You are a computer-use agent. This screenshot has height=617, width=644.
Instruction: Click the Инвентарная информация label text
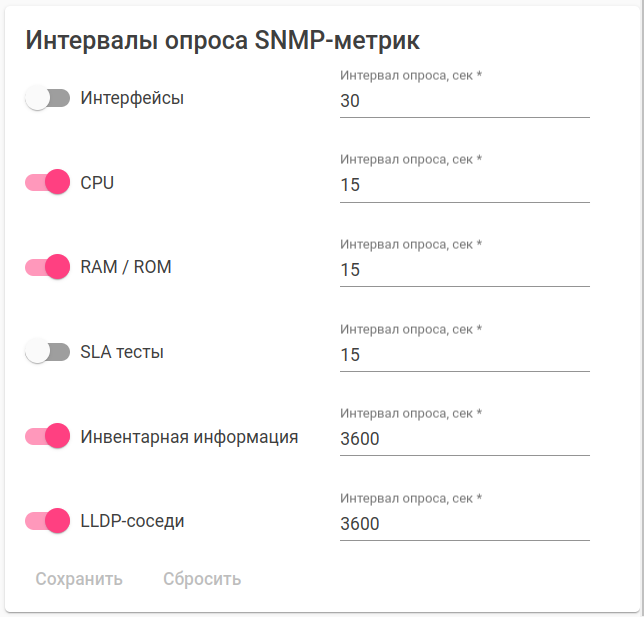(x=189, y=437)
